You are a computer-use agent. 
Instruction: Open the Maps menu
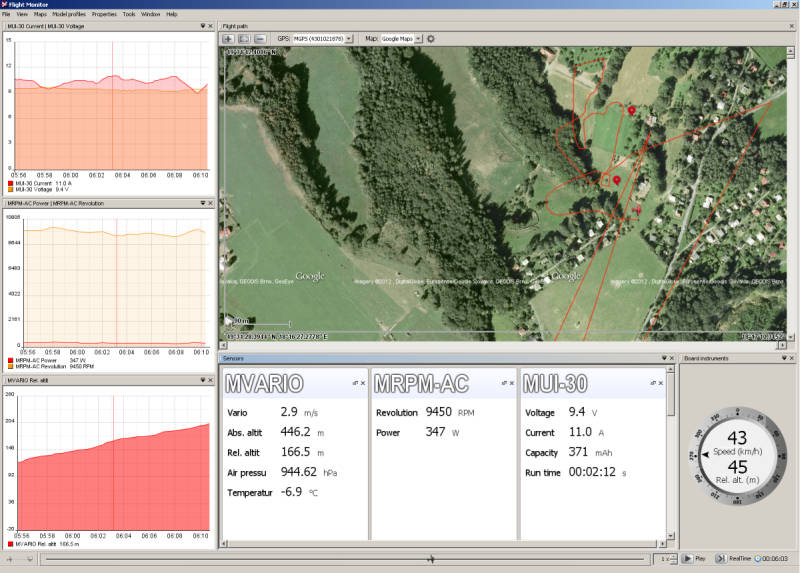click(x=40, y=14)
